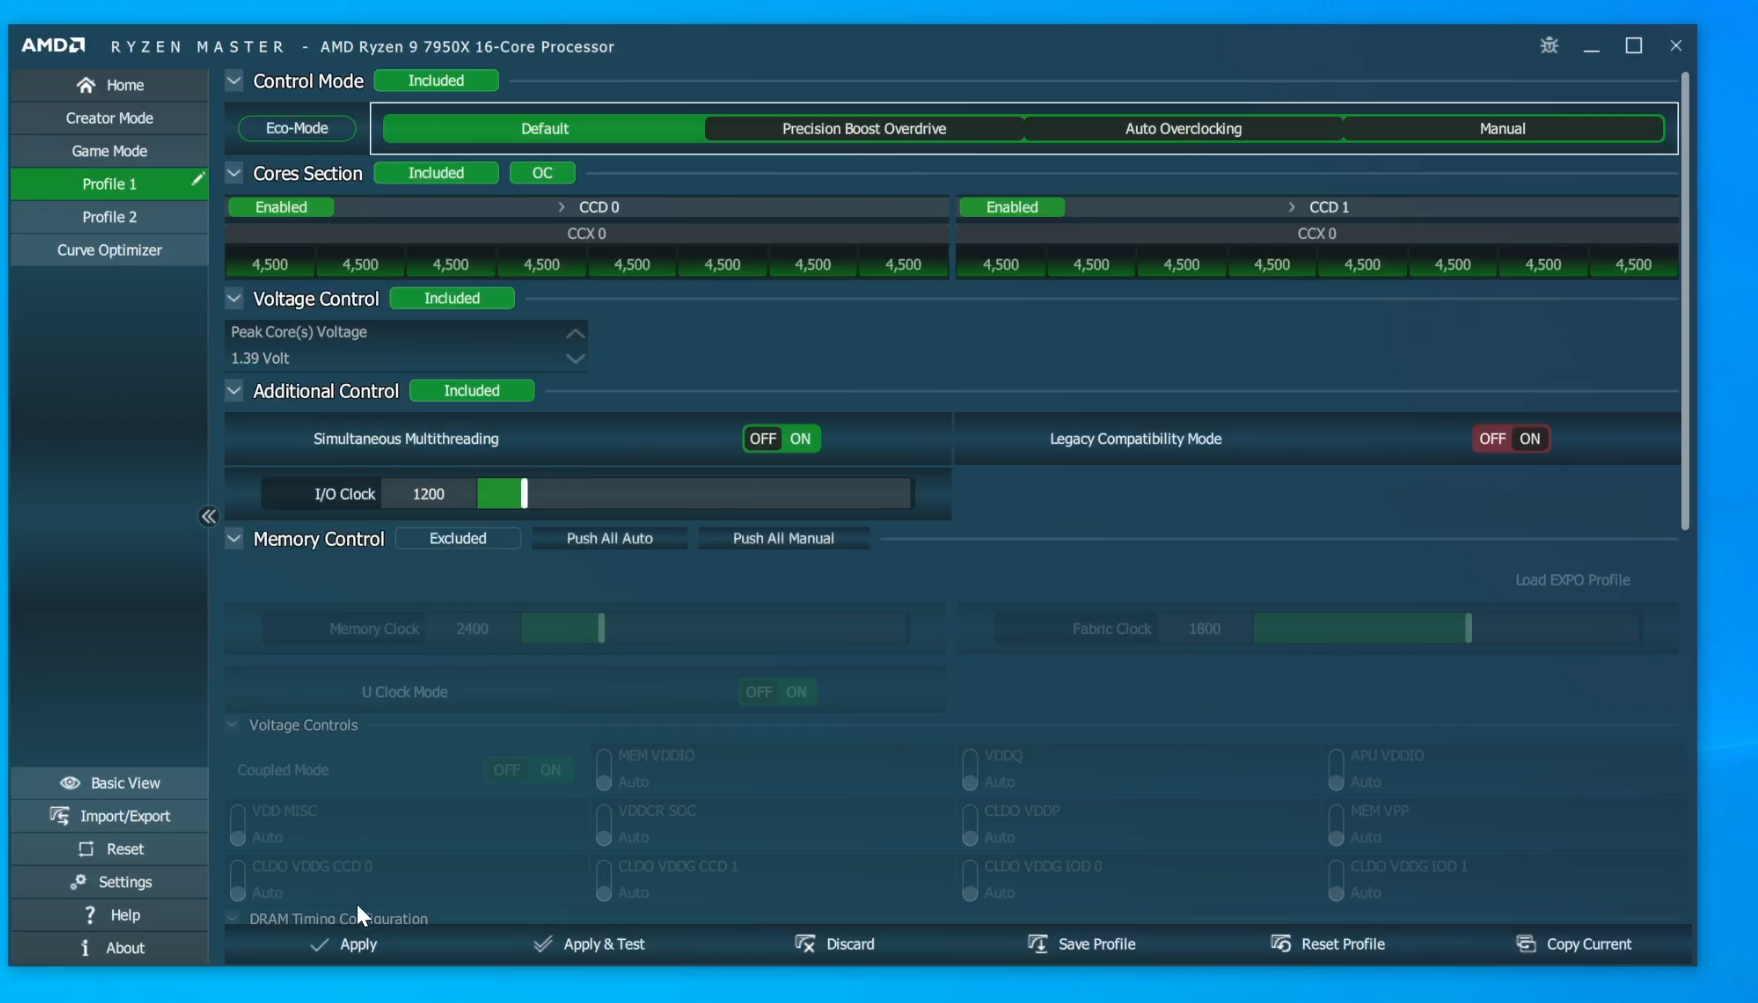Toggle Coupled Mode switch
The height and width of the screenshot is (1003, 1758).
pos(528,770)
